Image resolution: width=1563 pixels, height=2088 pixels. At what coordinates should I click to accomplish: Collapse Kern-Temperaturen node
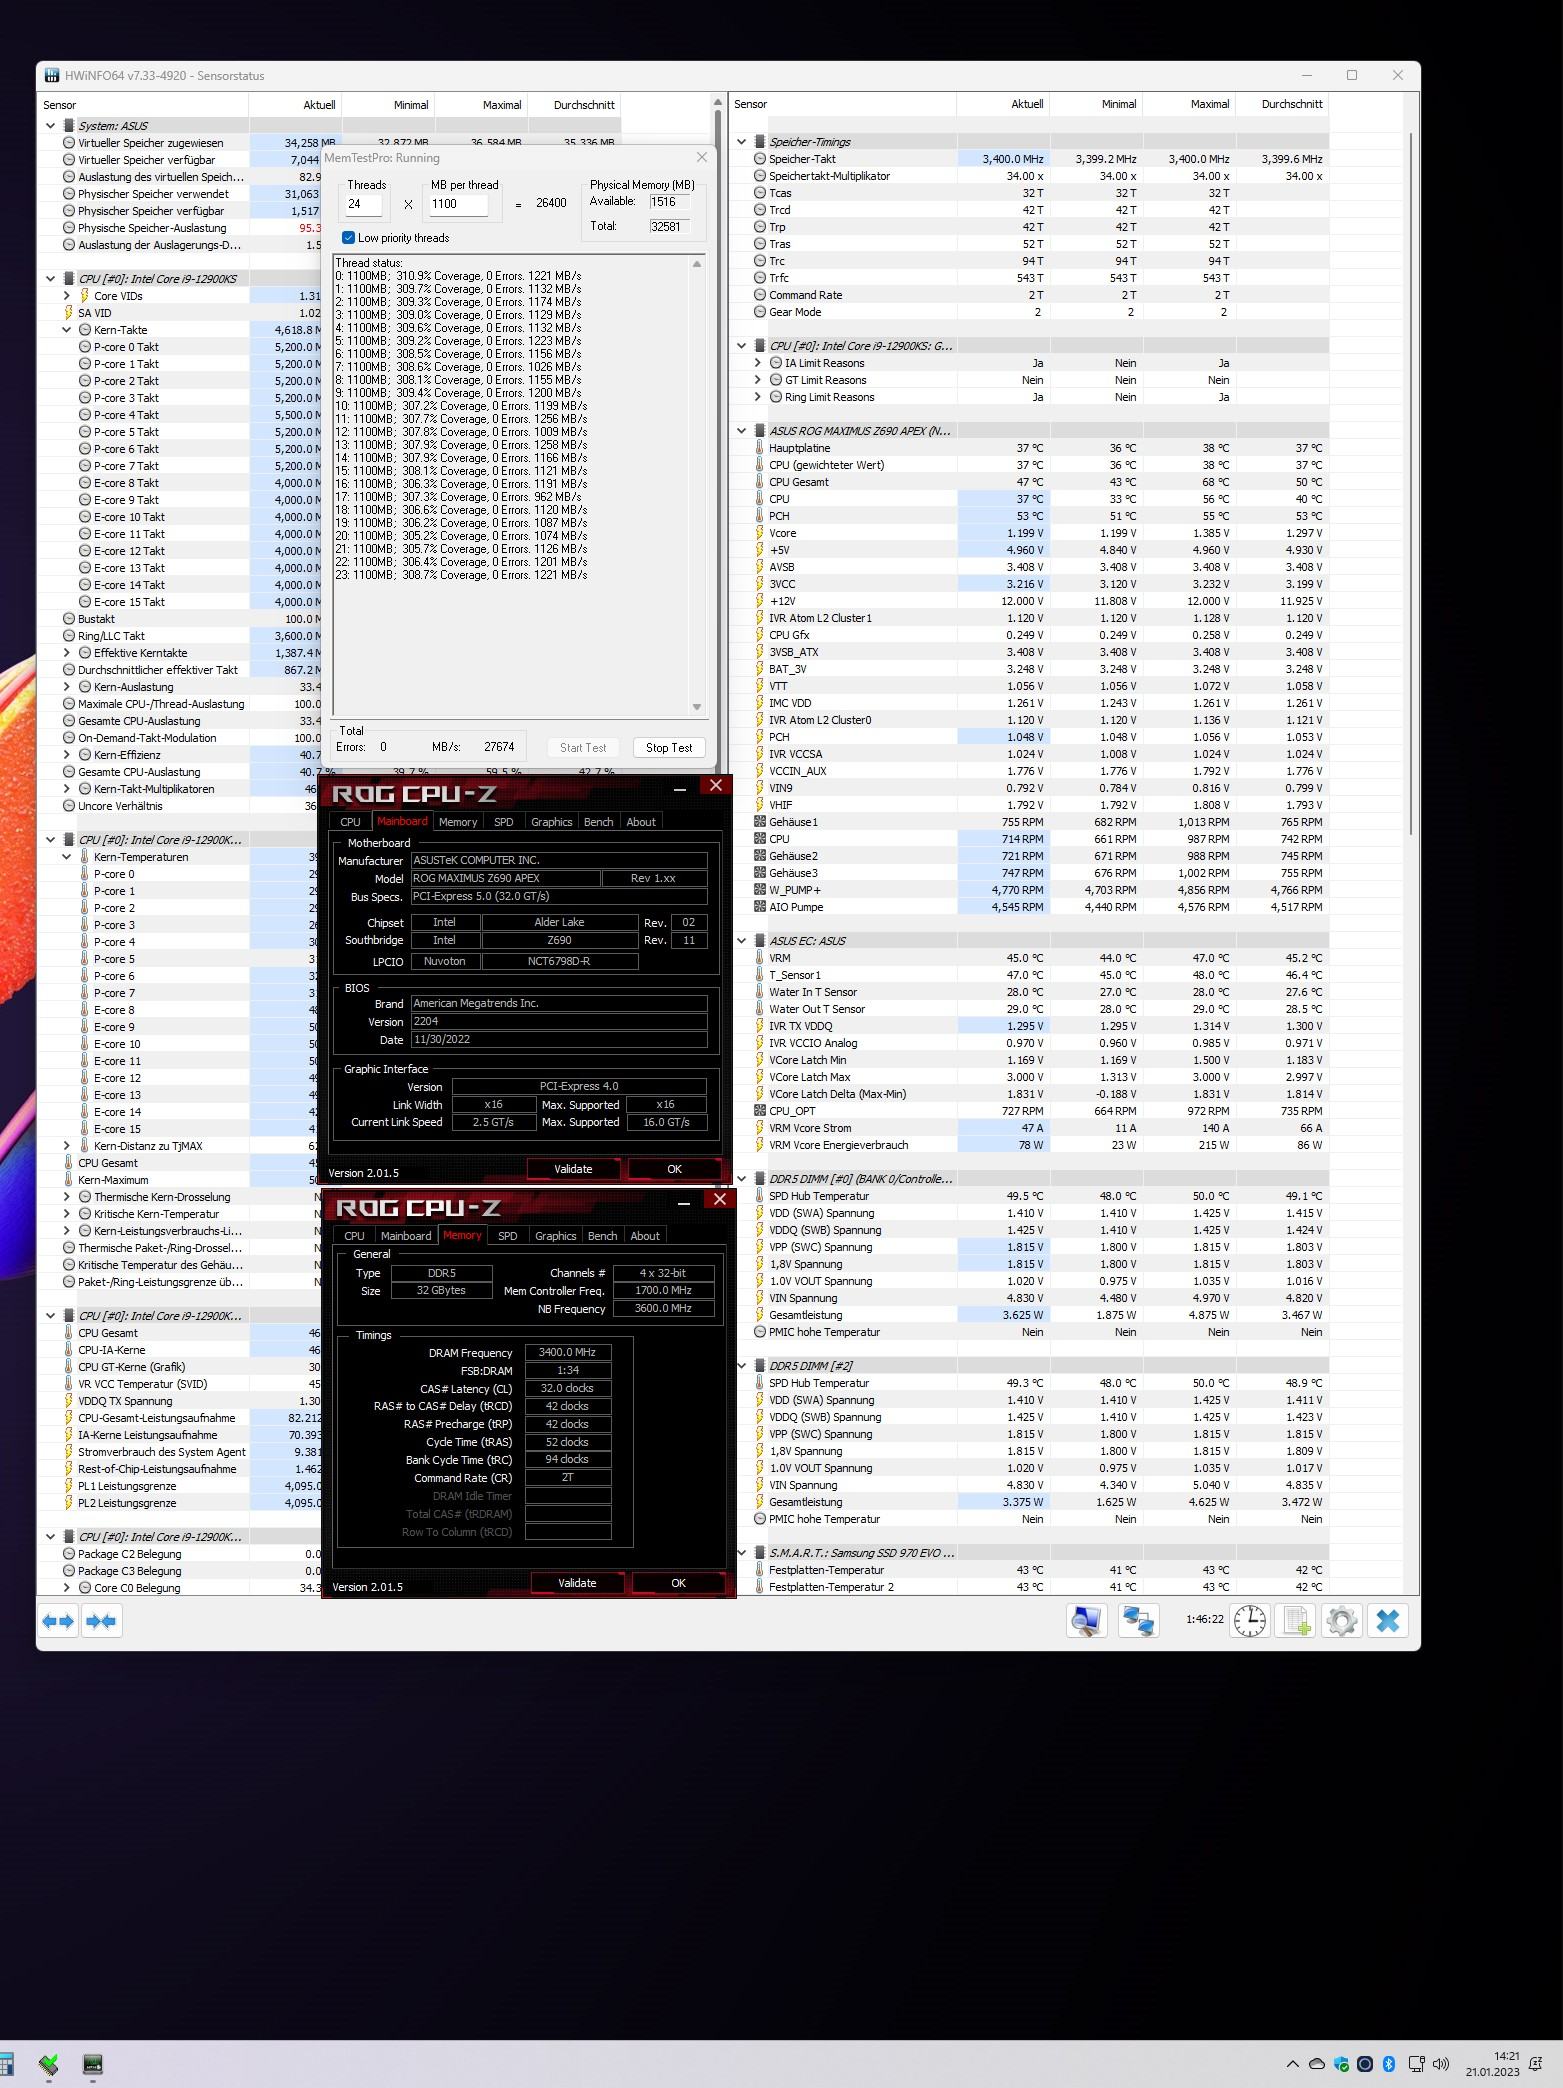click(x=66, y=857)
